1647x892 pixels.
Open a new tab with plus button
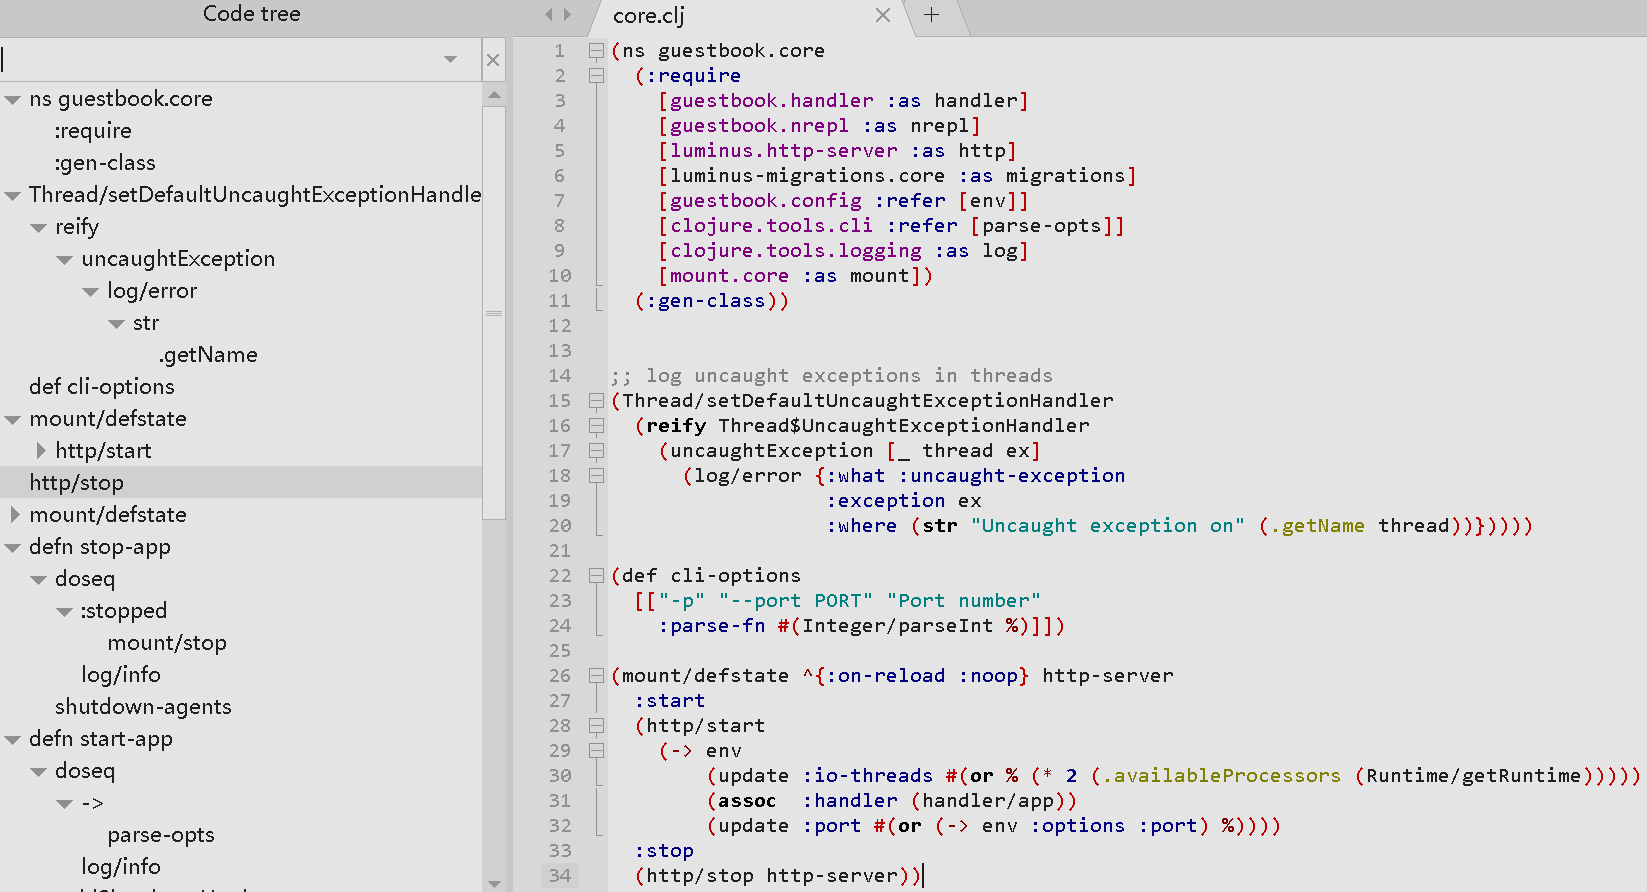[x=931, y=15]
